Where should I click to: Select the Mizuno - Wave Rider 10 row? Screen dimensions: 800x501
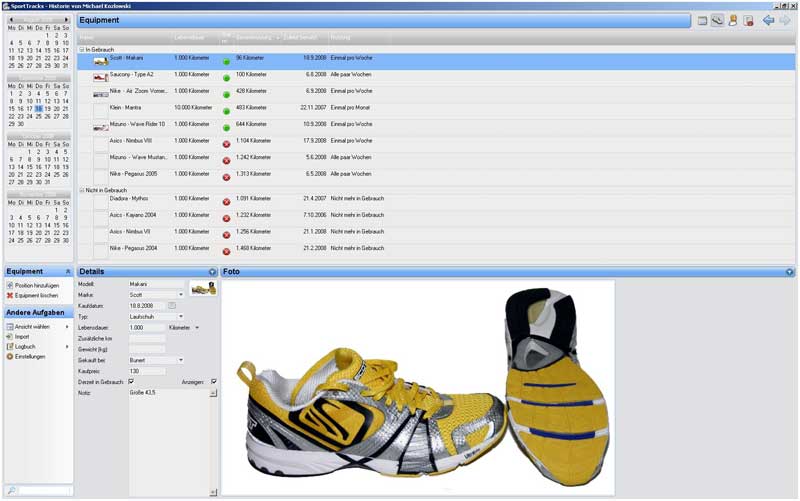[x=436, y=128]
